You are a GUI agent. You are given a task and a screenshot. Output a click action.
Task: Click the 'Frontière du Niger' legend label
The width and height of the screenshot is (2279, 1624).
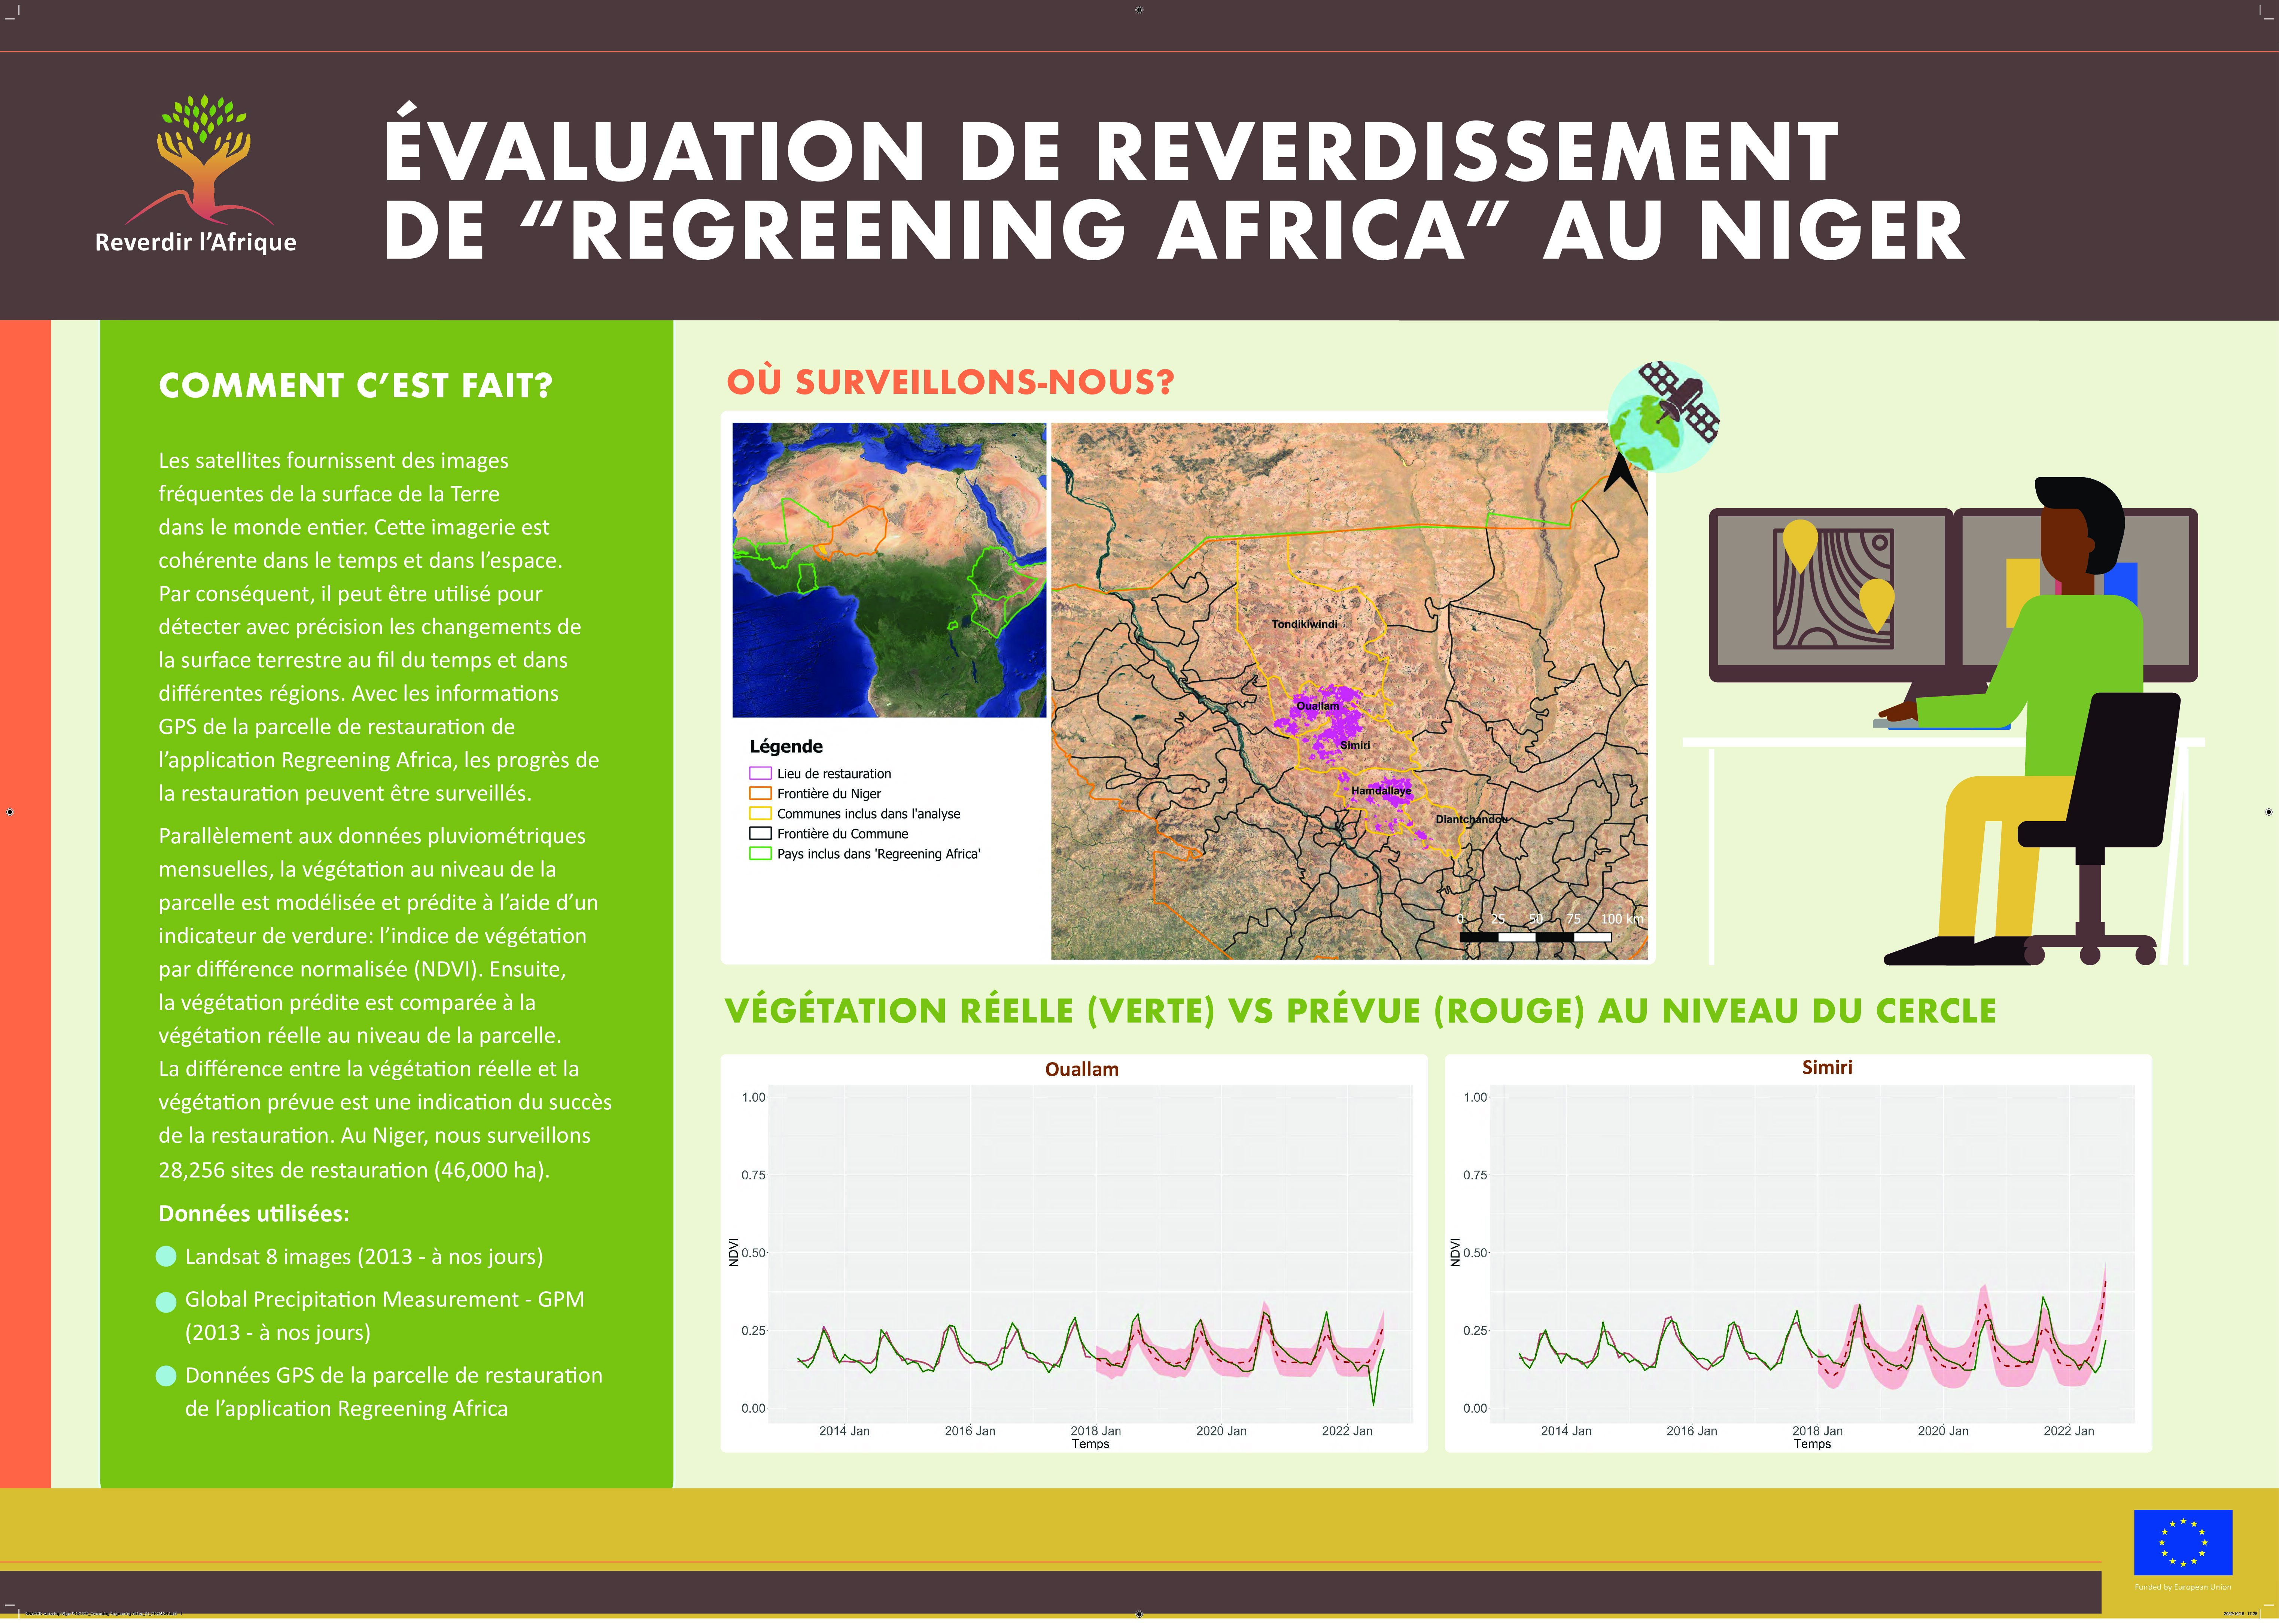click(829, 794)
